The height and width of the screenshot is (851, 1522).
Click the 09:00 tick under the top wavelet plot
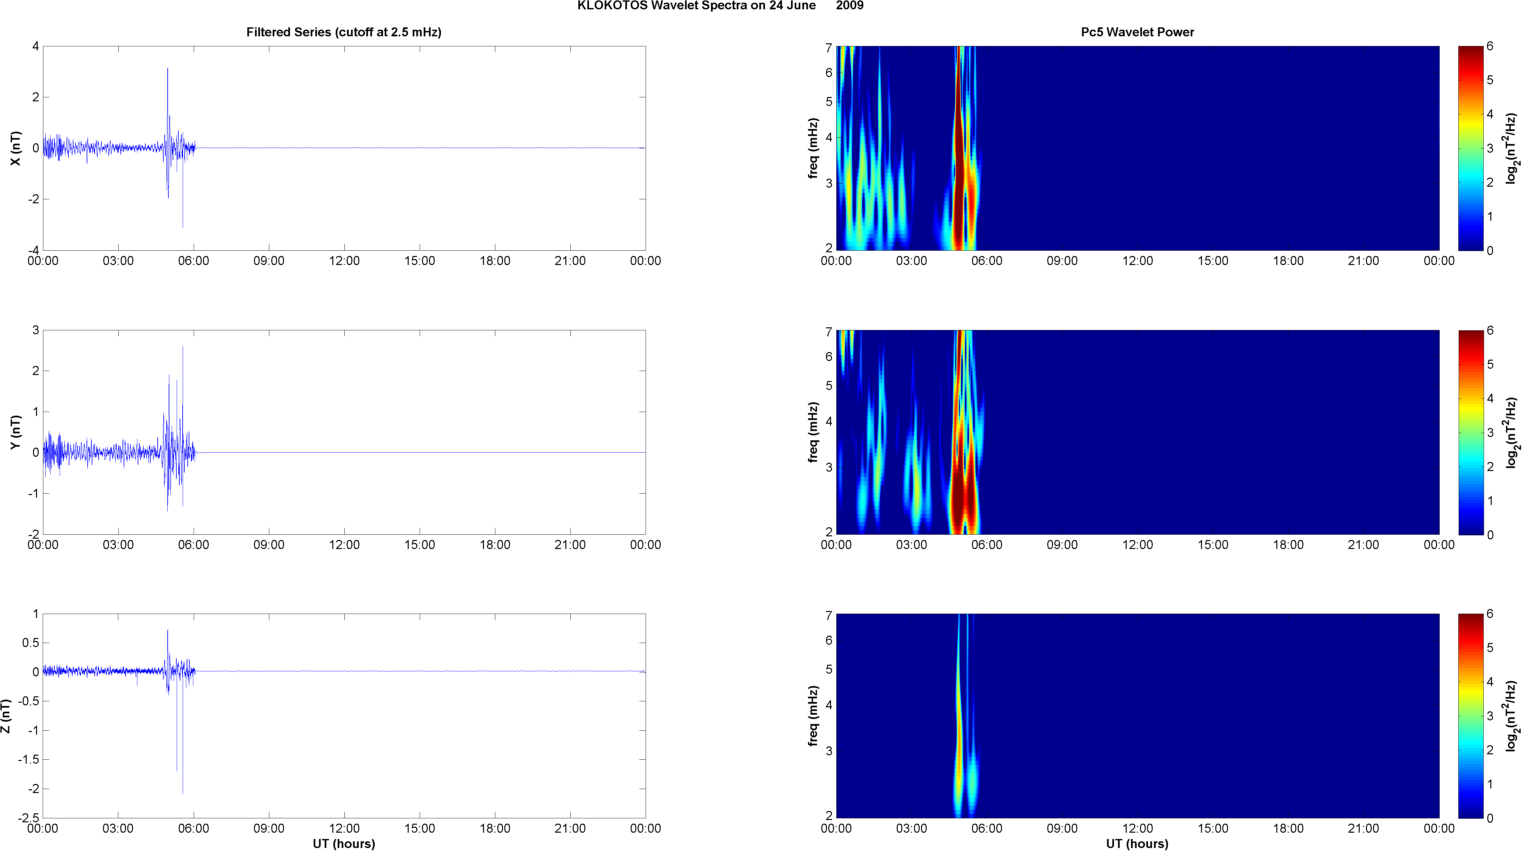[1062, 261]
